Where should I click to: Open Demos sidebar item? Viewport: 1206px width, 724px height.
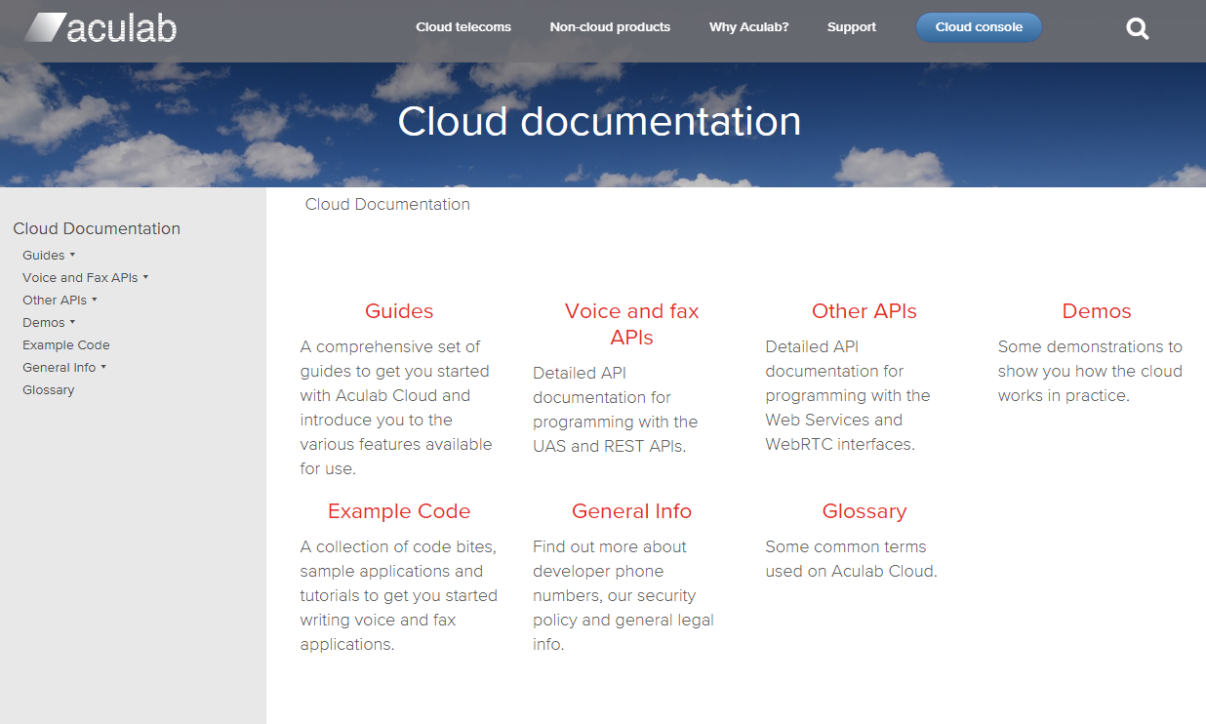pyautogui.click(x=43, y=322)
